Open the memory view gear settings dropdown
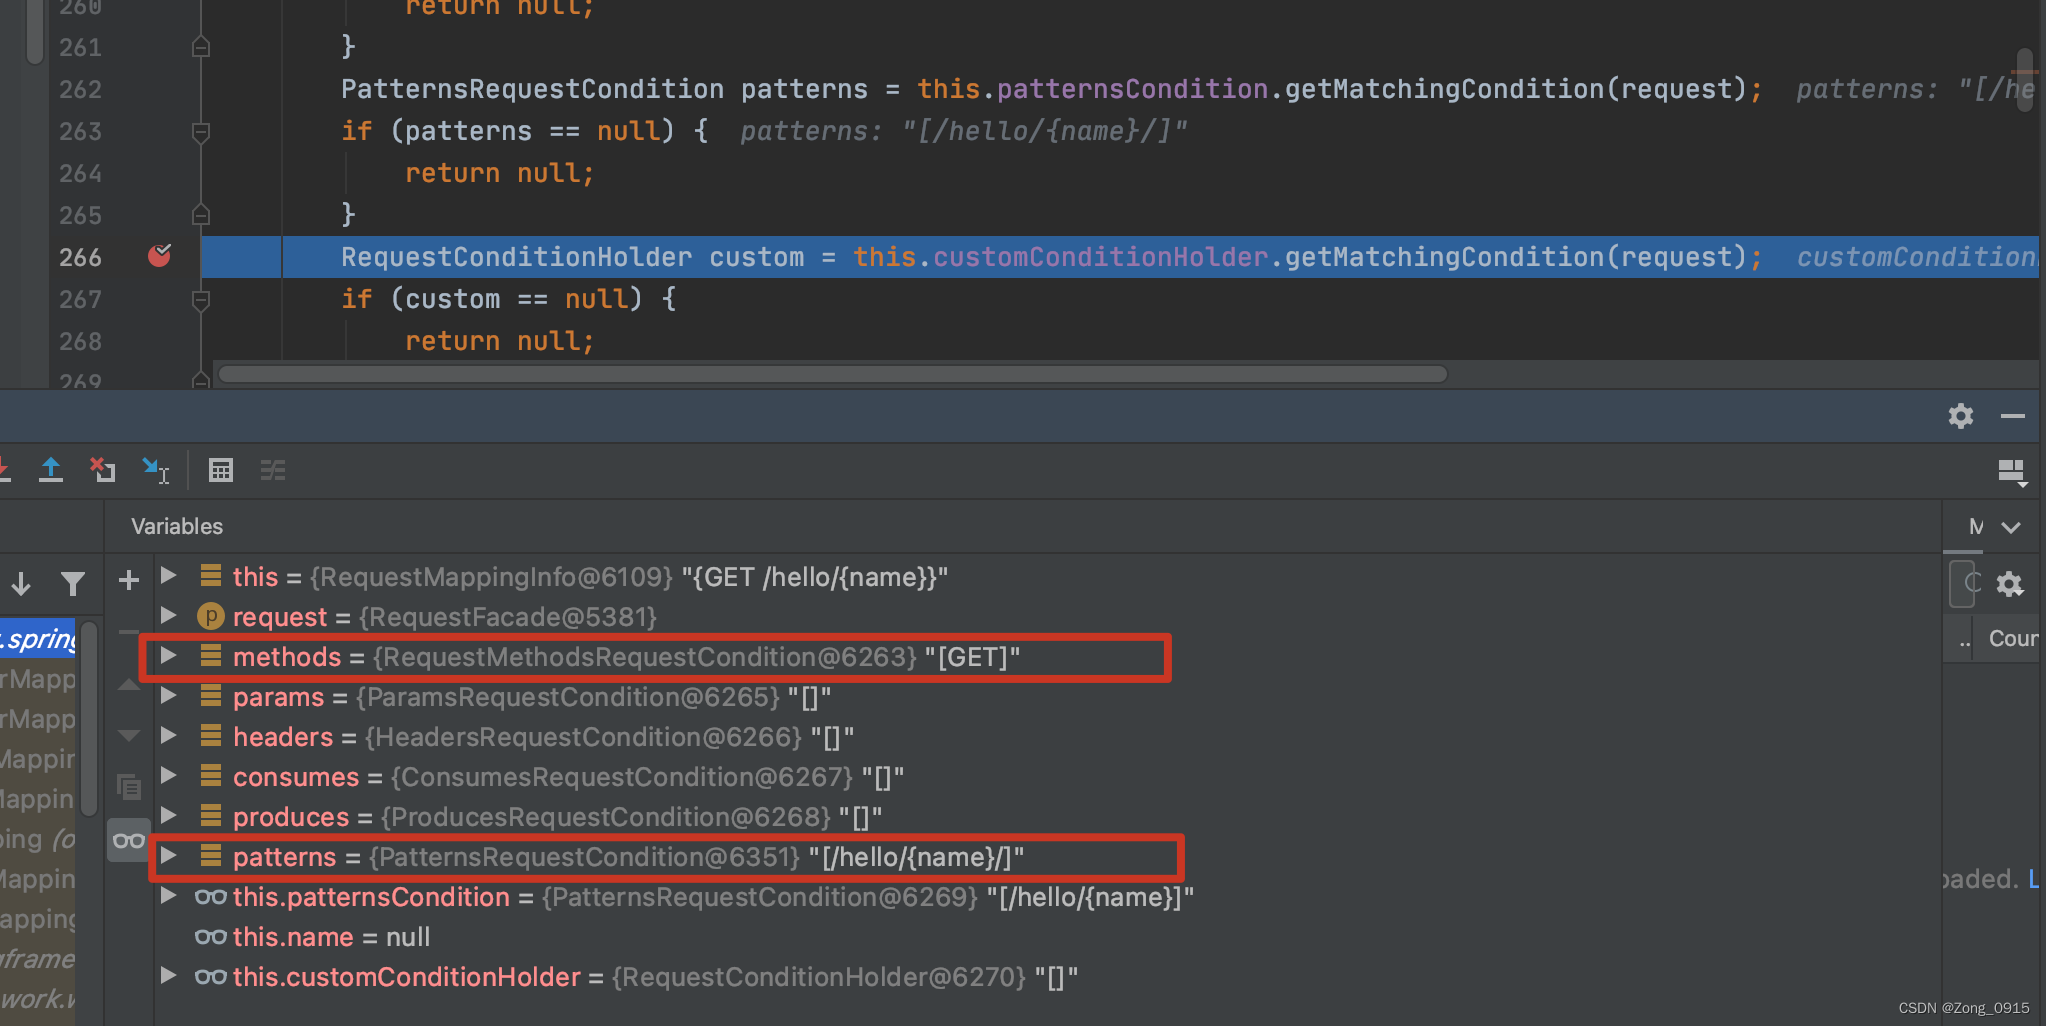The height and width of the screenshot is (1026, 2046). (2010, 584)
